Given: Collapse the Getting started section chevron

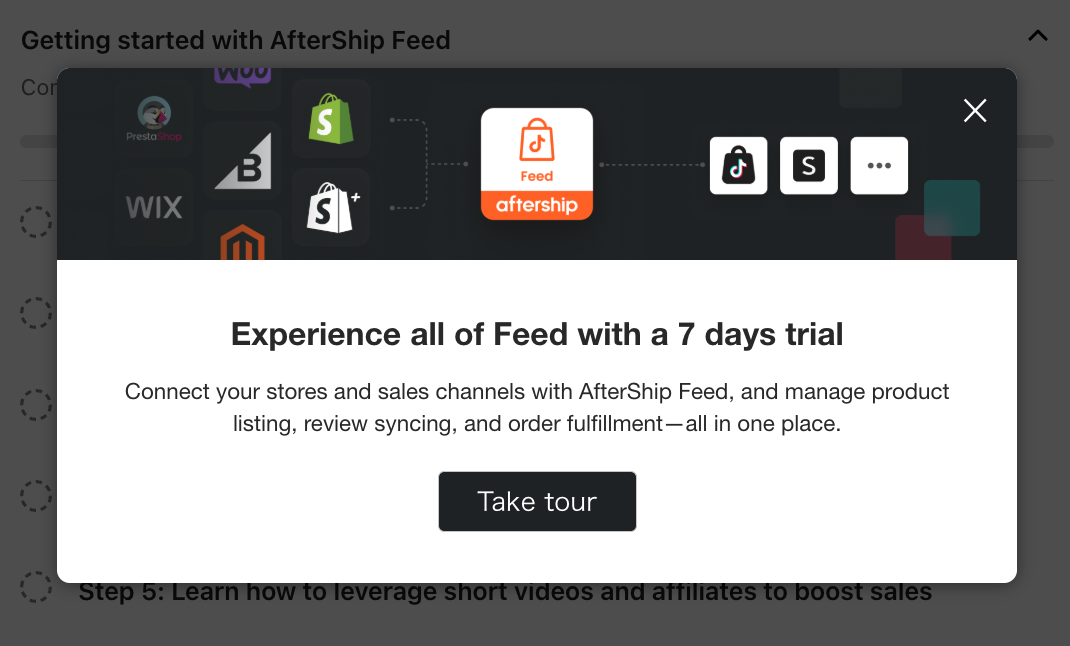Looking at the screenshot, I should pyautogui.click(x=1038, y=35).
